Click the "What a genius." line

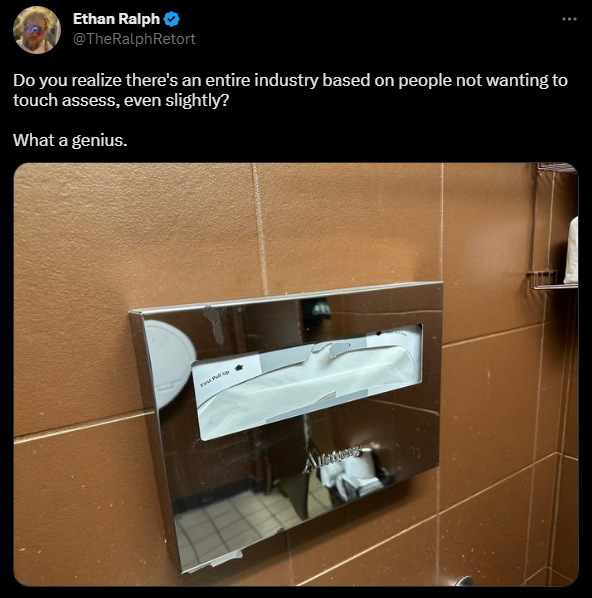tap(70, 140)
